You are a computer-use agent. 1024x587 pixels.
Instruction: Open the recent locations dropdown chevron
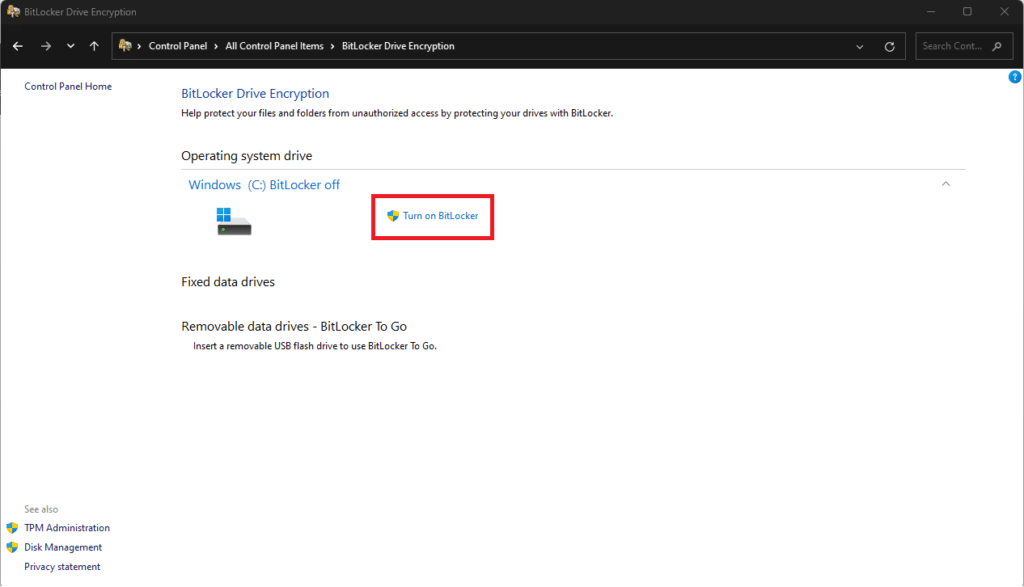(x=70, y=46)
